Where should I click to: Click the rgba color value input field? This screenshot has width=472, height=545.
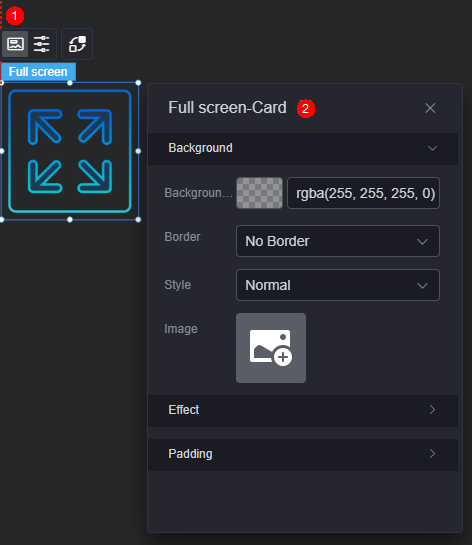coord(364,193)
